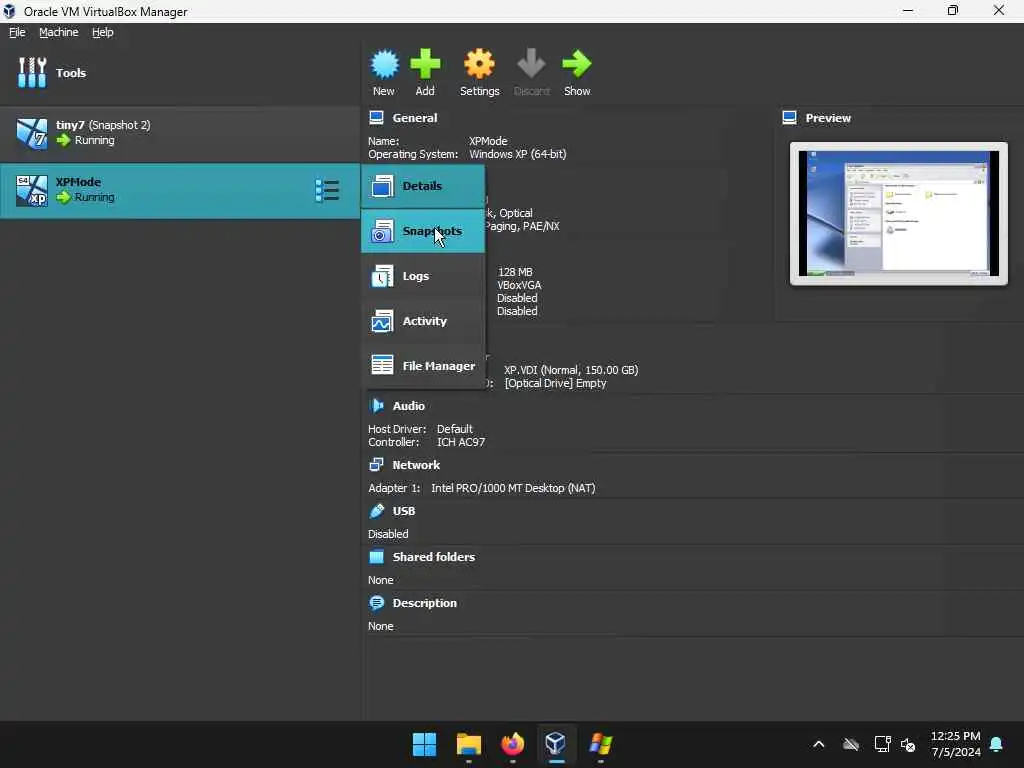The height and width of the screenshot is (768, 1024).
Task: Click the Details icon in tools menu
Action: pyautogui.click(x=382, y=186)
